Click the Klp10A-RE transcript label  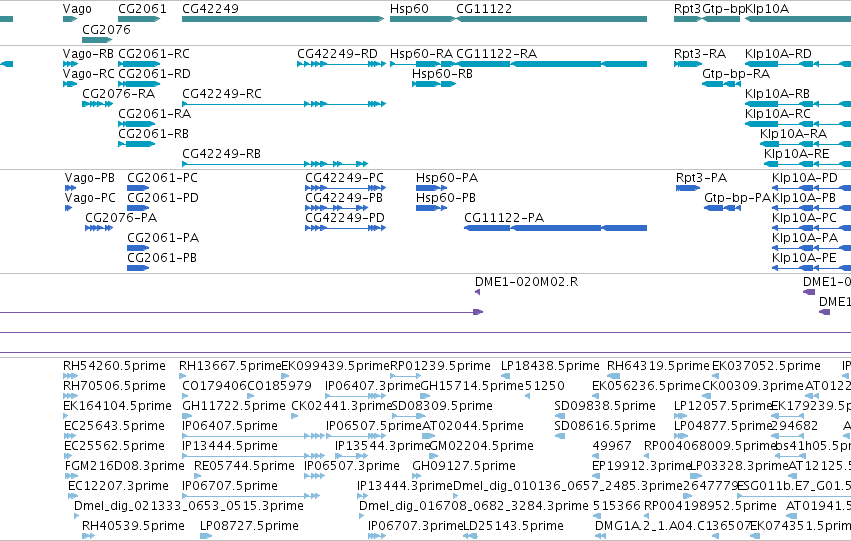(797, 154)
